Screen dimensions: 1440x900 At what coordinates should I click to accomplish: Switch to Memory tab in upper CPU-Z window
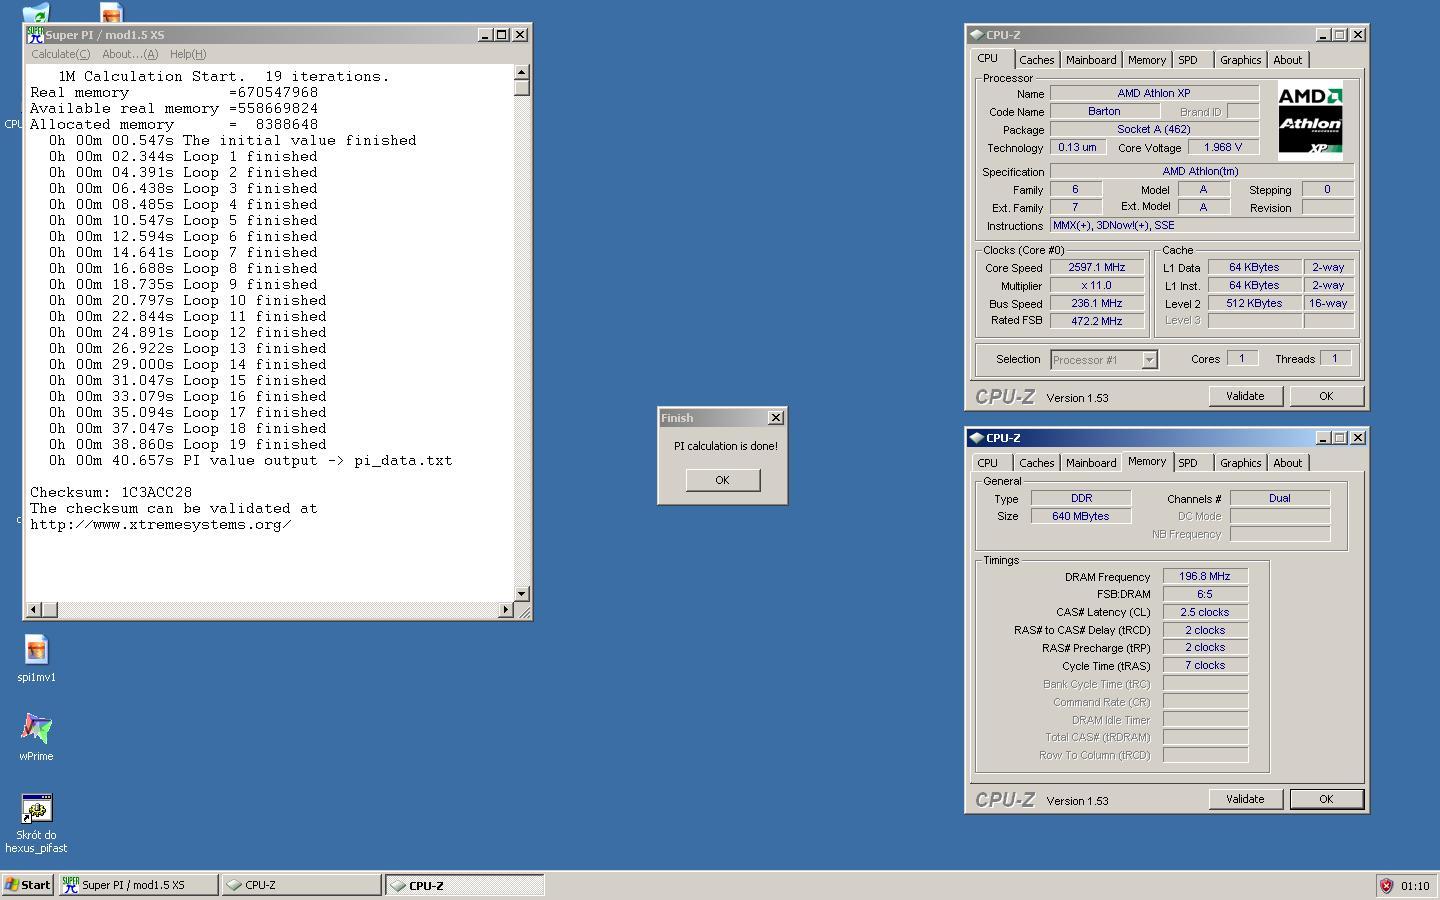1146,60
